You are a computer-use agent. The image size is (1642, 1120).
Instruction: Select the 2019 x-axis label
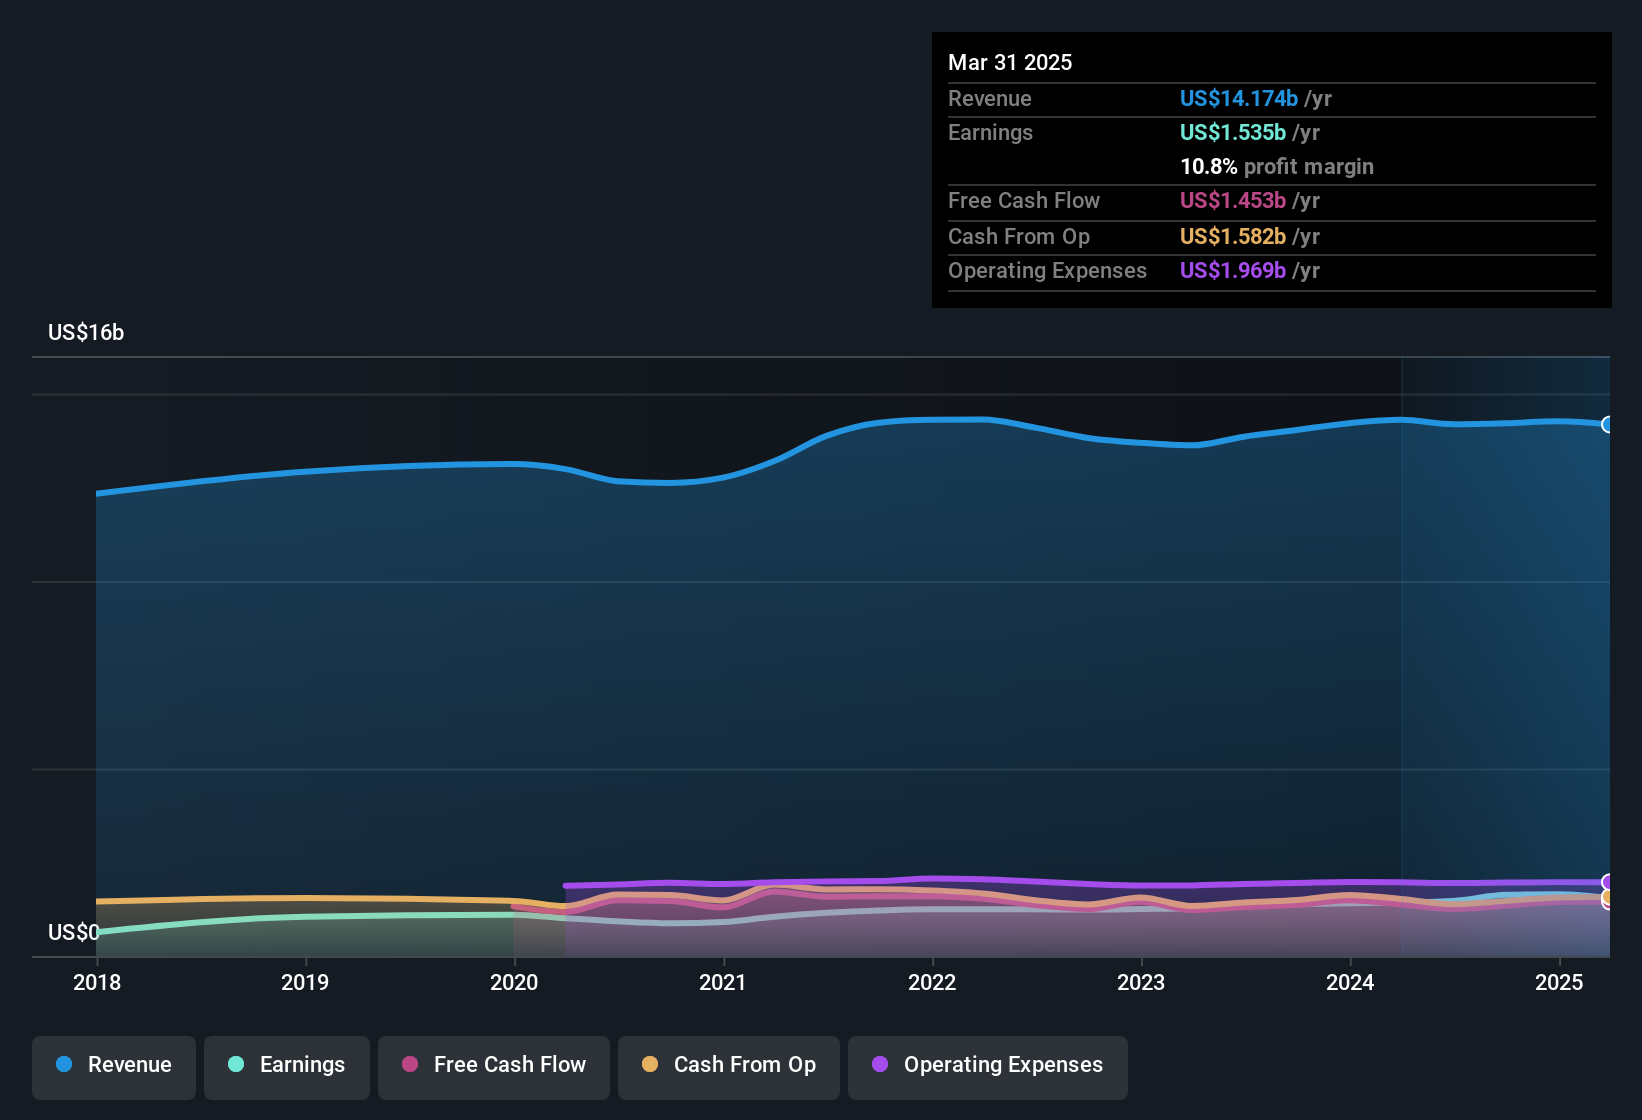305,982
